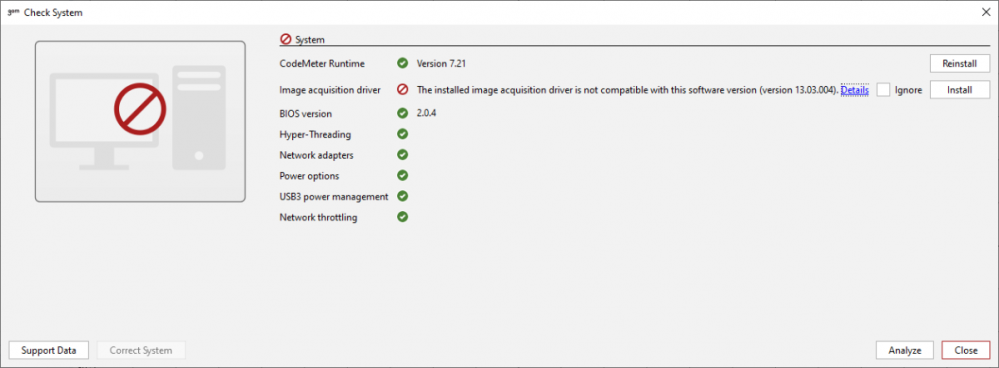The width and height of the screenshot is (999, 368).
Task: Select the 'Network adapters' label
Action: (317, 155)
